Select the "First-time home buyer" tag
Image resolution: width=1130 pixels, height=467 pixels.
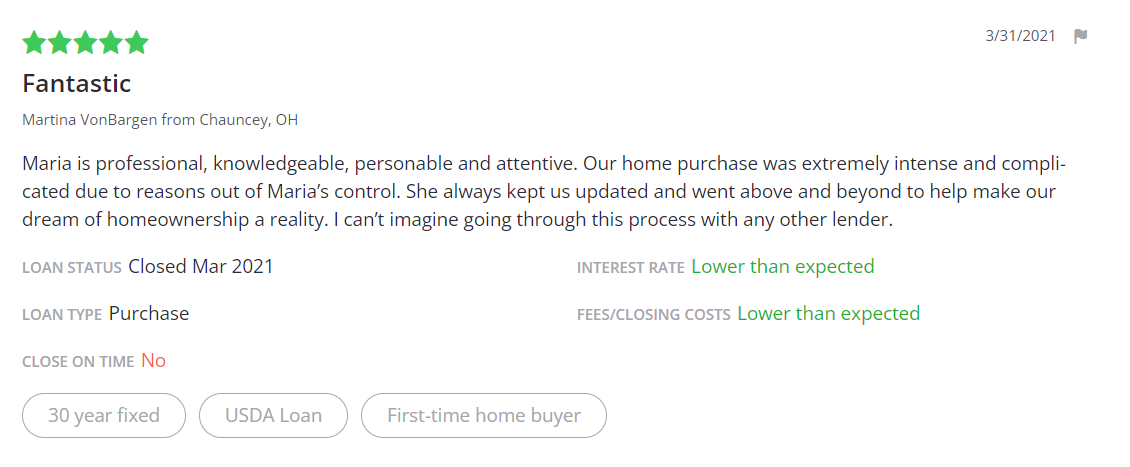pos(484,416)
